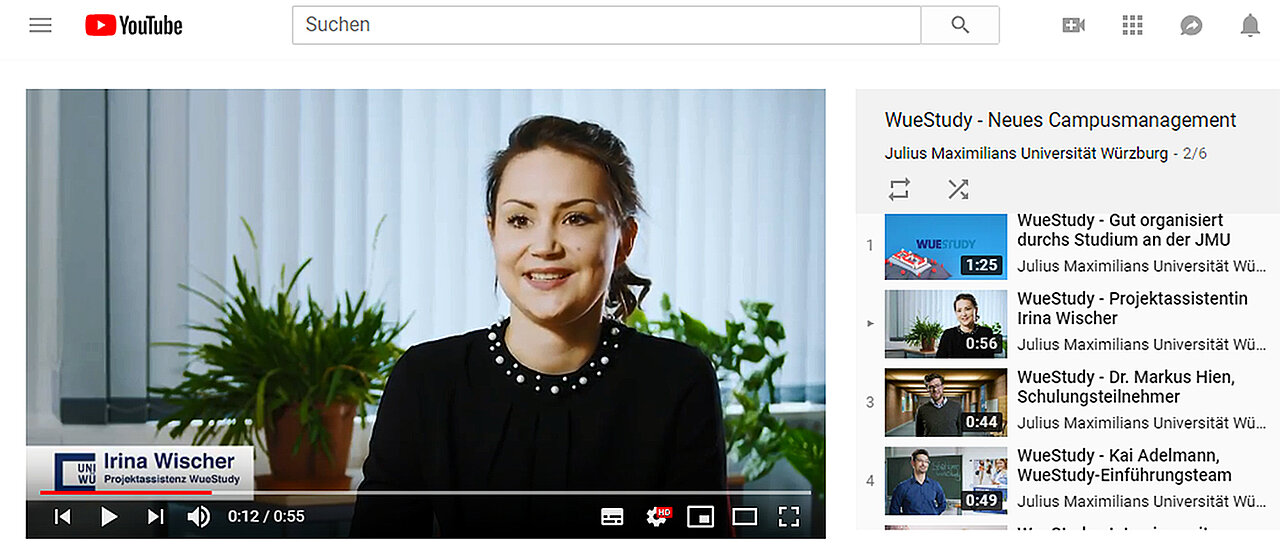Open the hamburger guide menu
This screenshot has height=549, width=1280.
pyautogui.click(x=40, y=25)
